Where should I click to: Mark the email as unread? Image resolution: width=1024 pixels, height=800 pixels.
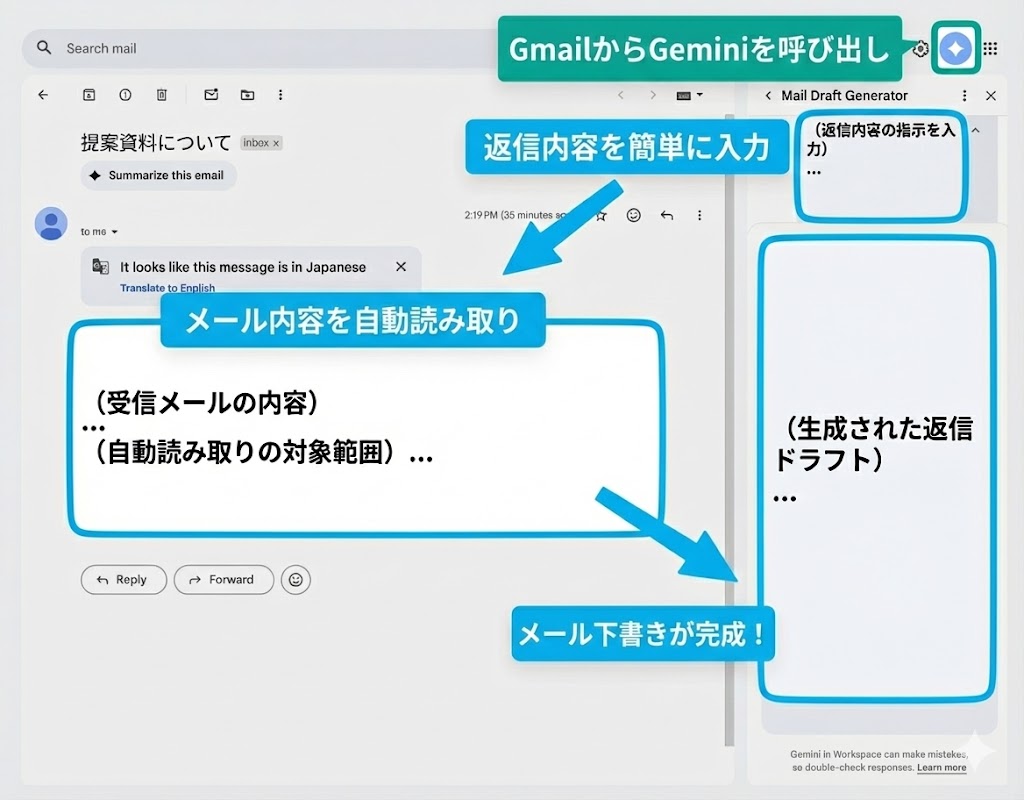click(210, 94)
